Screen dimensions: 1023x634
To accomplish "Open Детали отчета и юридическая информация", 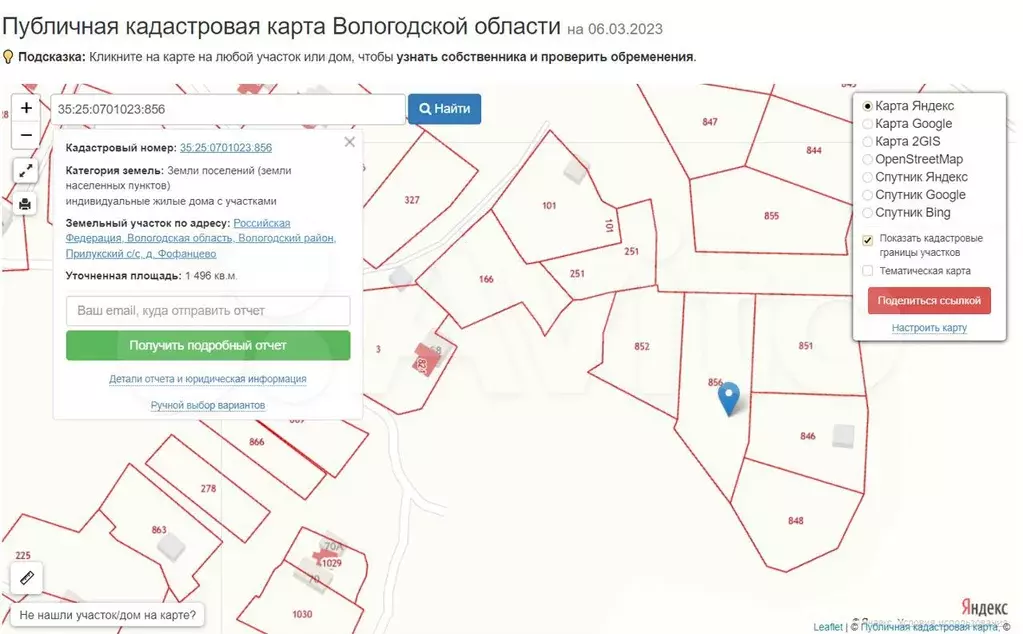I will tap(208, 379).
